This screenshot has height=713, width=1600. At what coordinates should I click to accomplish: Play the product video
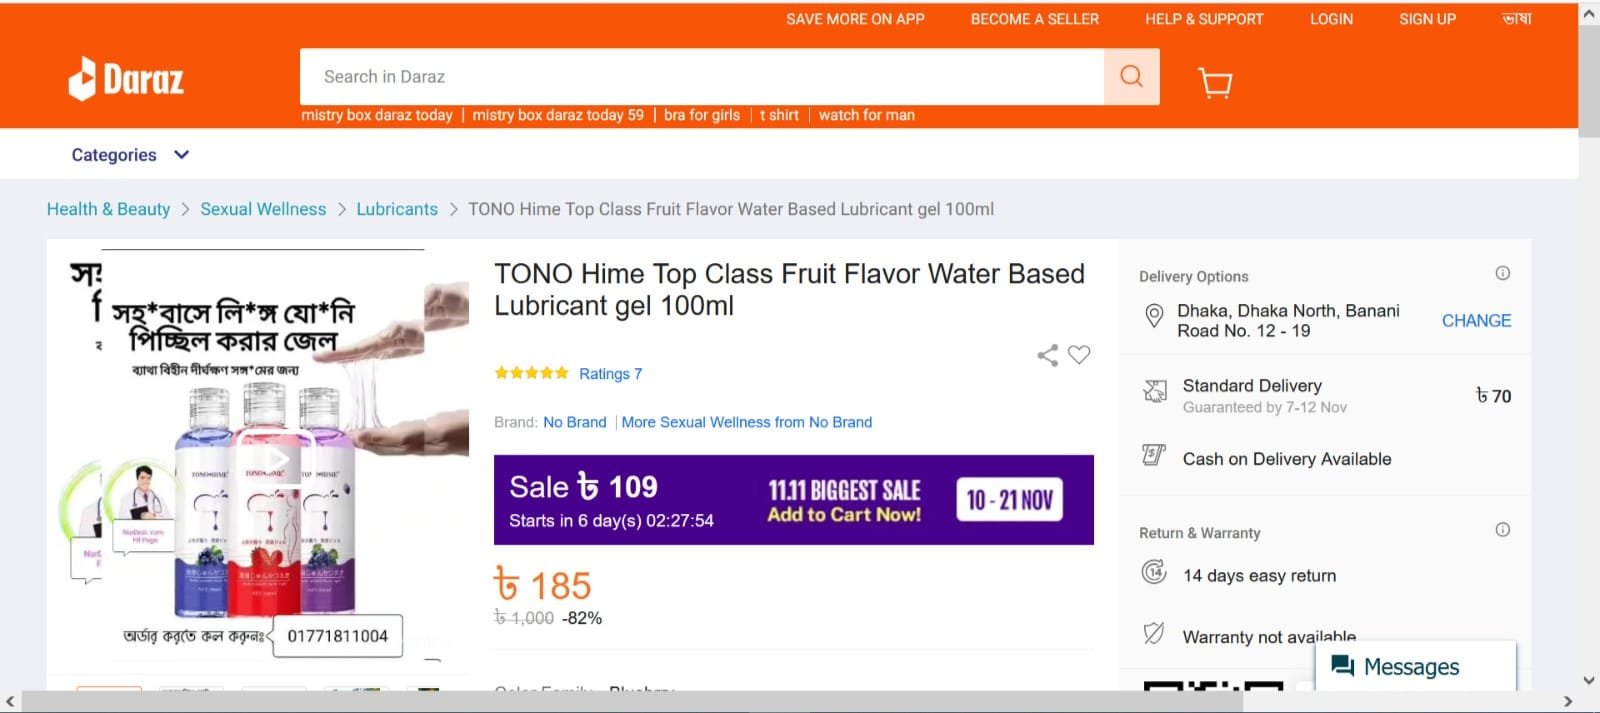(277, 459)
